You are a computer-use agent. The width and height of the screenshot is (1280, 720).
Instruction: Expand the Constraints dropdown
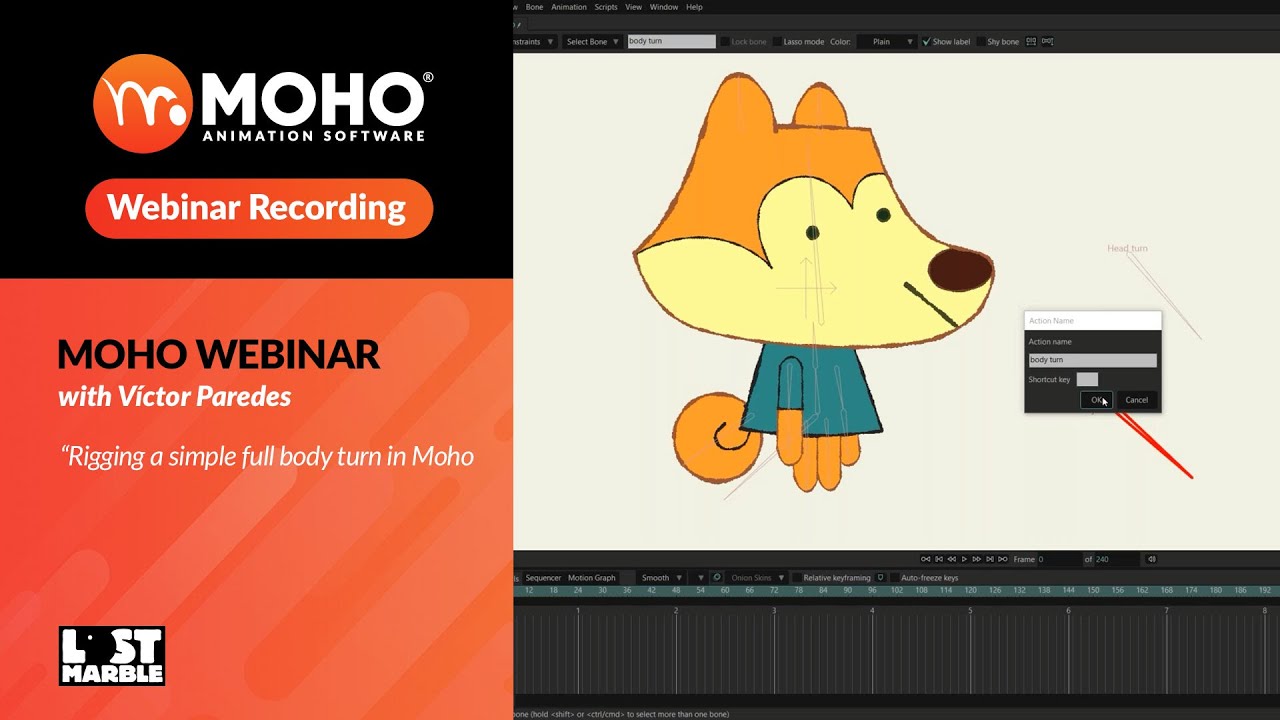point(535,42)
